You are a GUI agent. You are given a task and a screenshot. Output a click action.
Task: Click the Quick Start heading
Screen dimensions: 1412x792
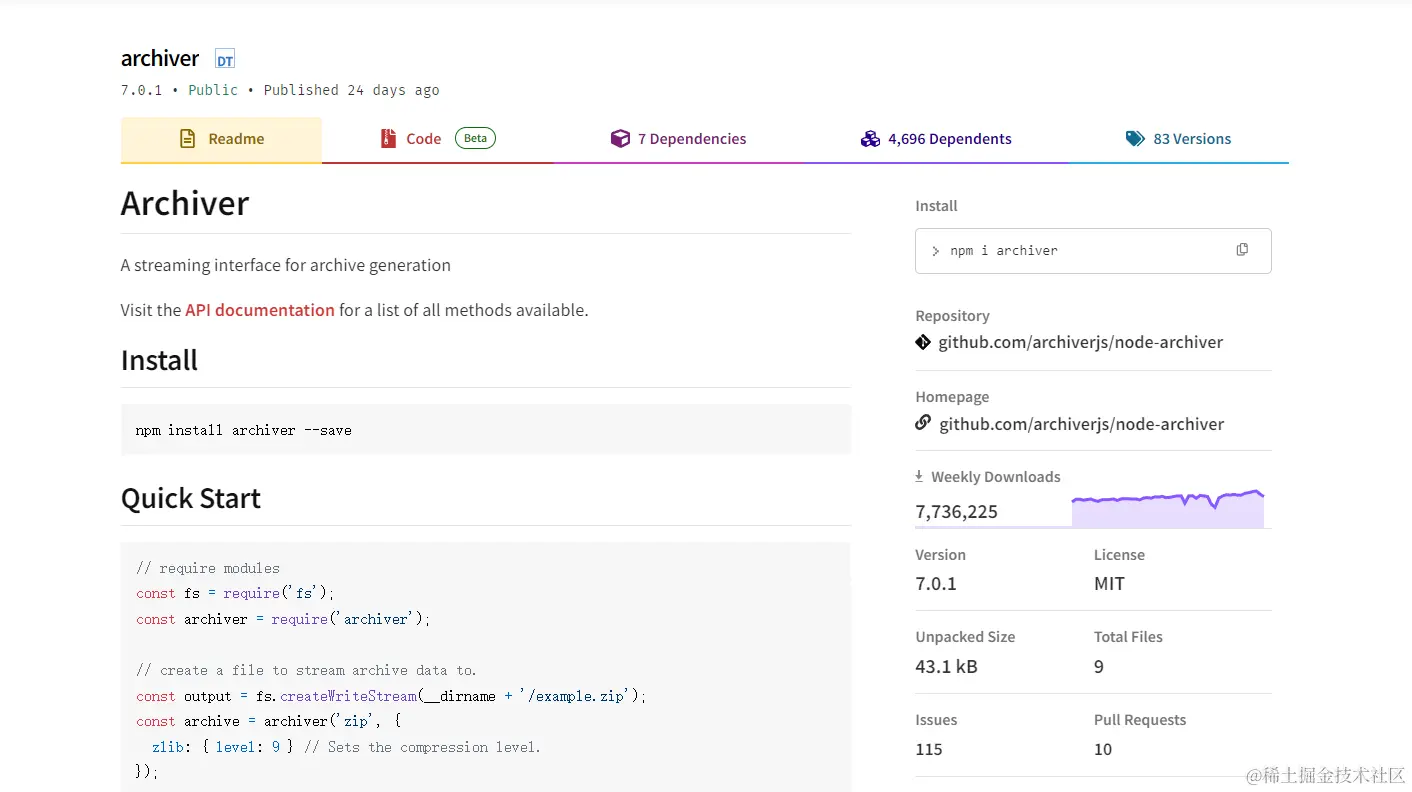pyautogui.click(x=191, y=498)
